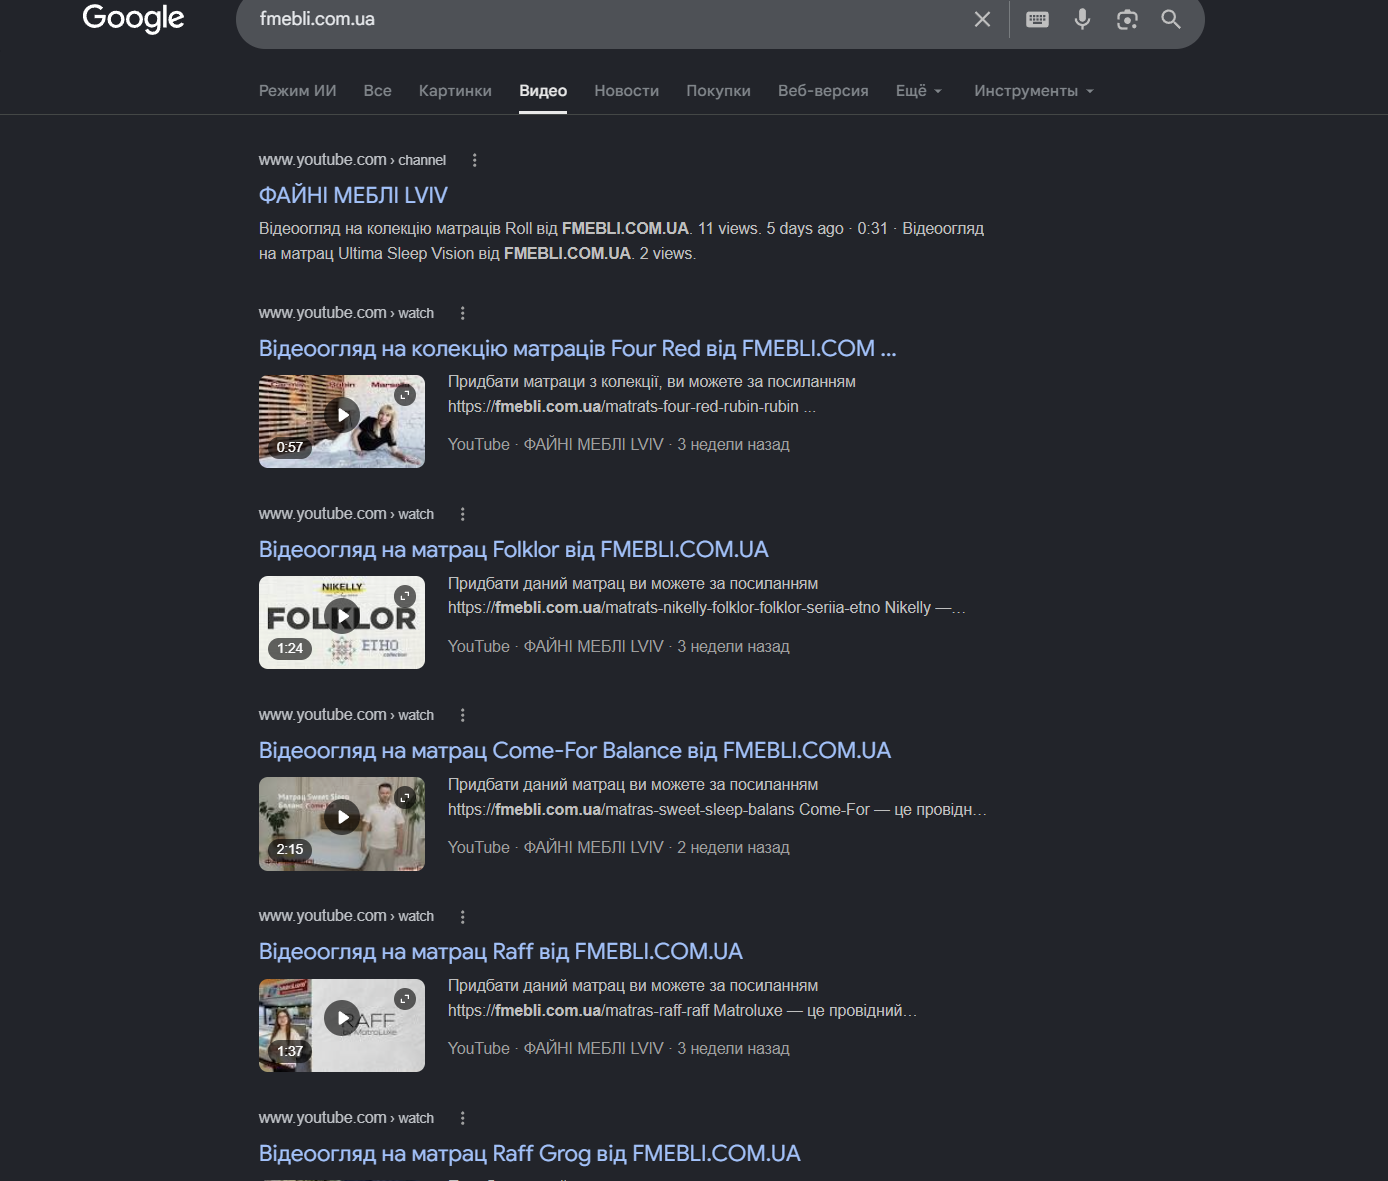This screenshot has width=1388, height=1181.
Task: Expand the 1:37 Raff thumbnail preview icon
Action: [x=405, y=999]
